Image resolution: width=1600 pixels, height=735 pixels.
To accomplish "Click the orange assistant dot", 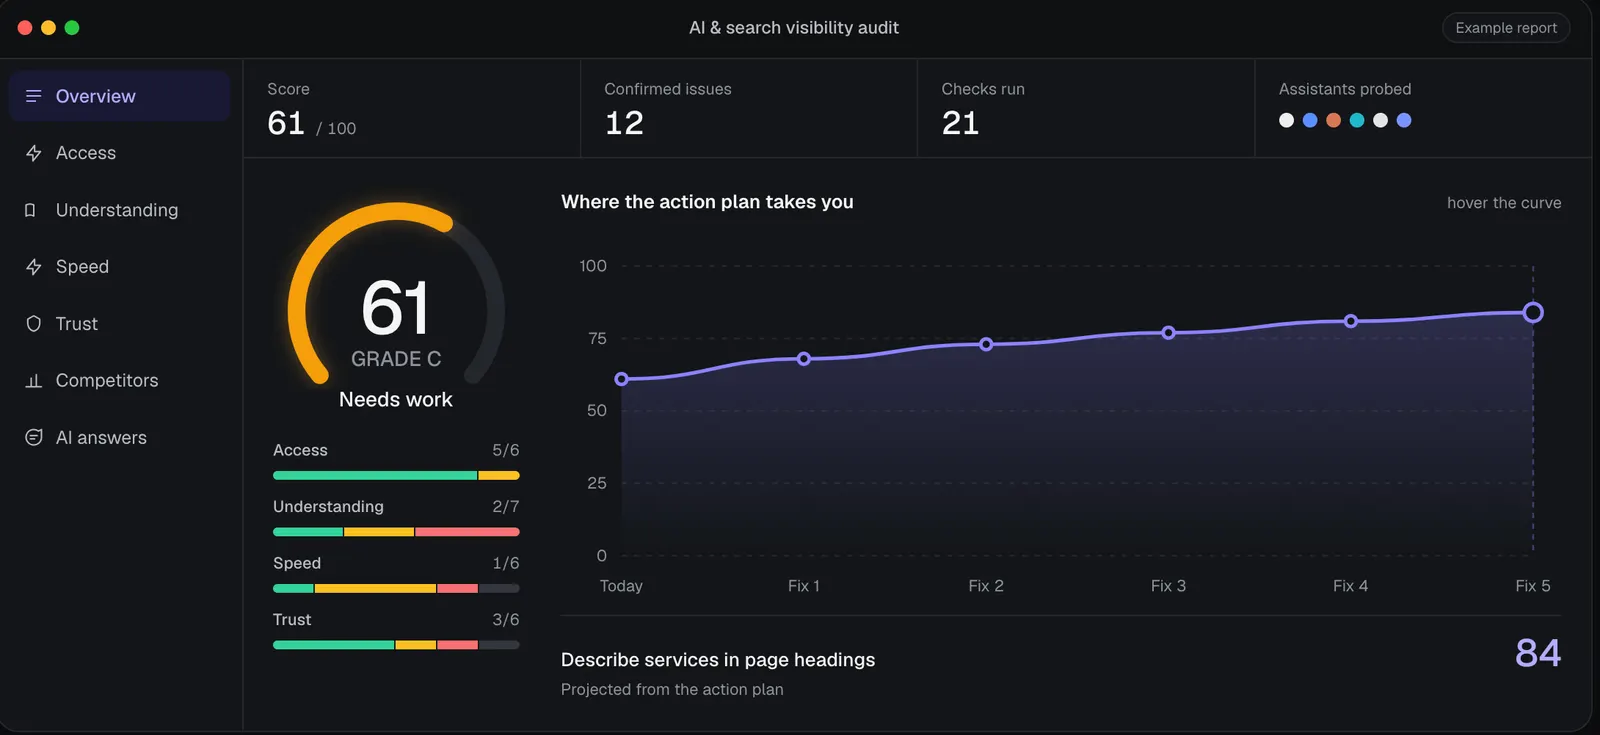I will (1333, 120).
